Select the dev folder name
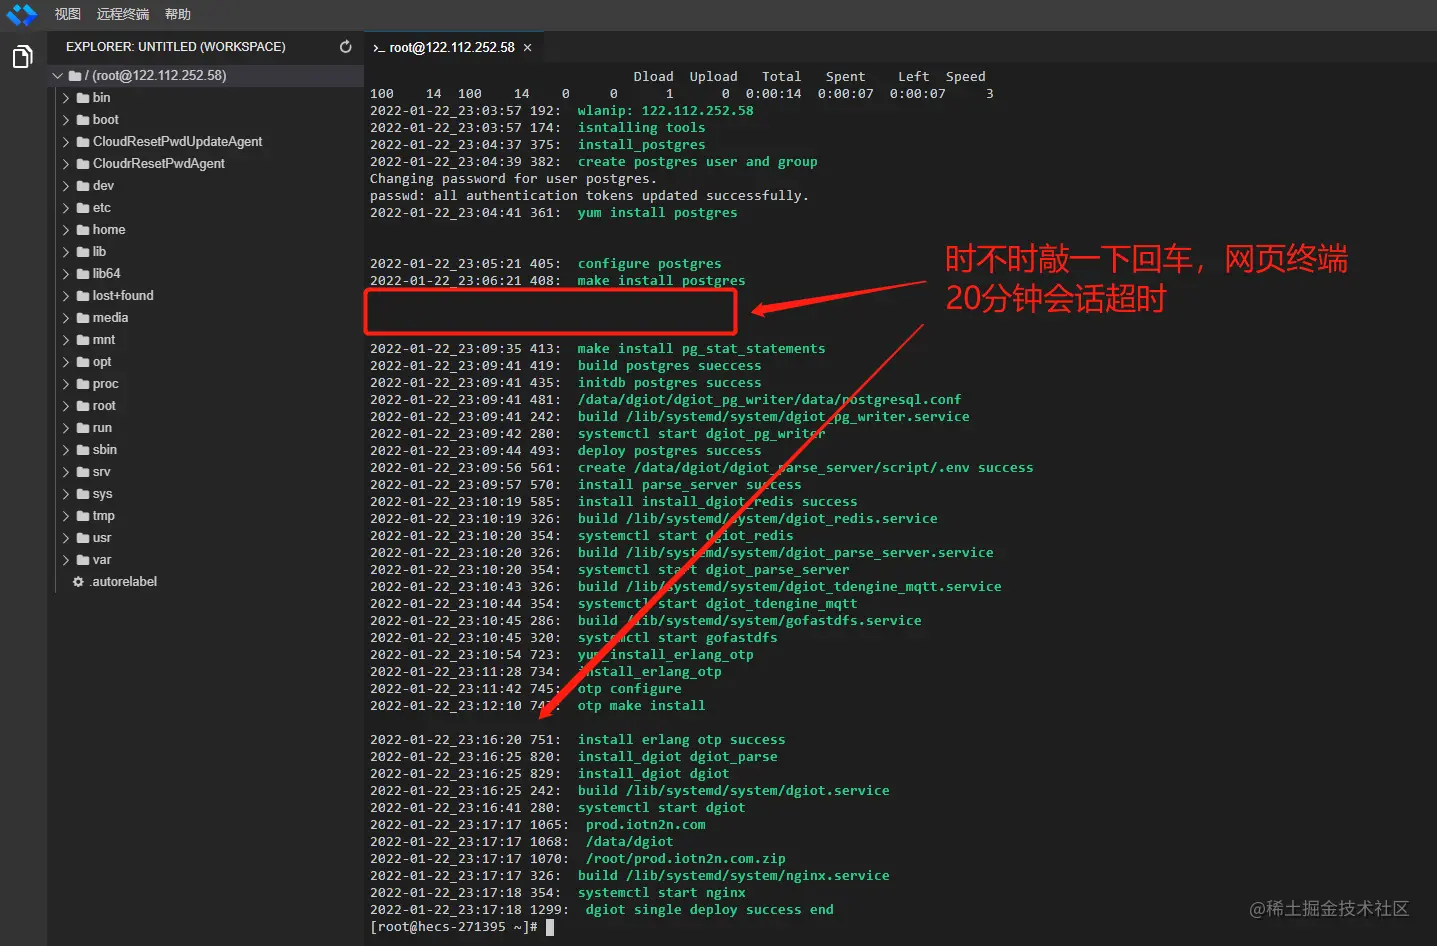The image size is (1437, 946). (103, 186)
